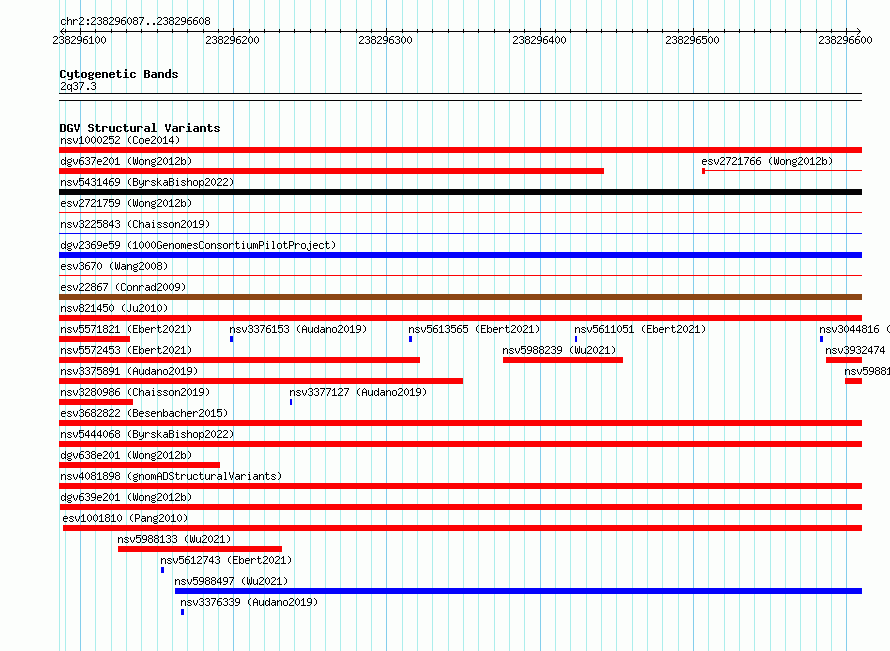
Task: Open nsv4081898 (gnomADStructuralVariants) label
Action: click(171, 476)
